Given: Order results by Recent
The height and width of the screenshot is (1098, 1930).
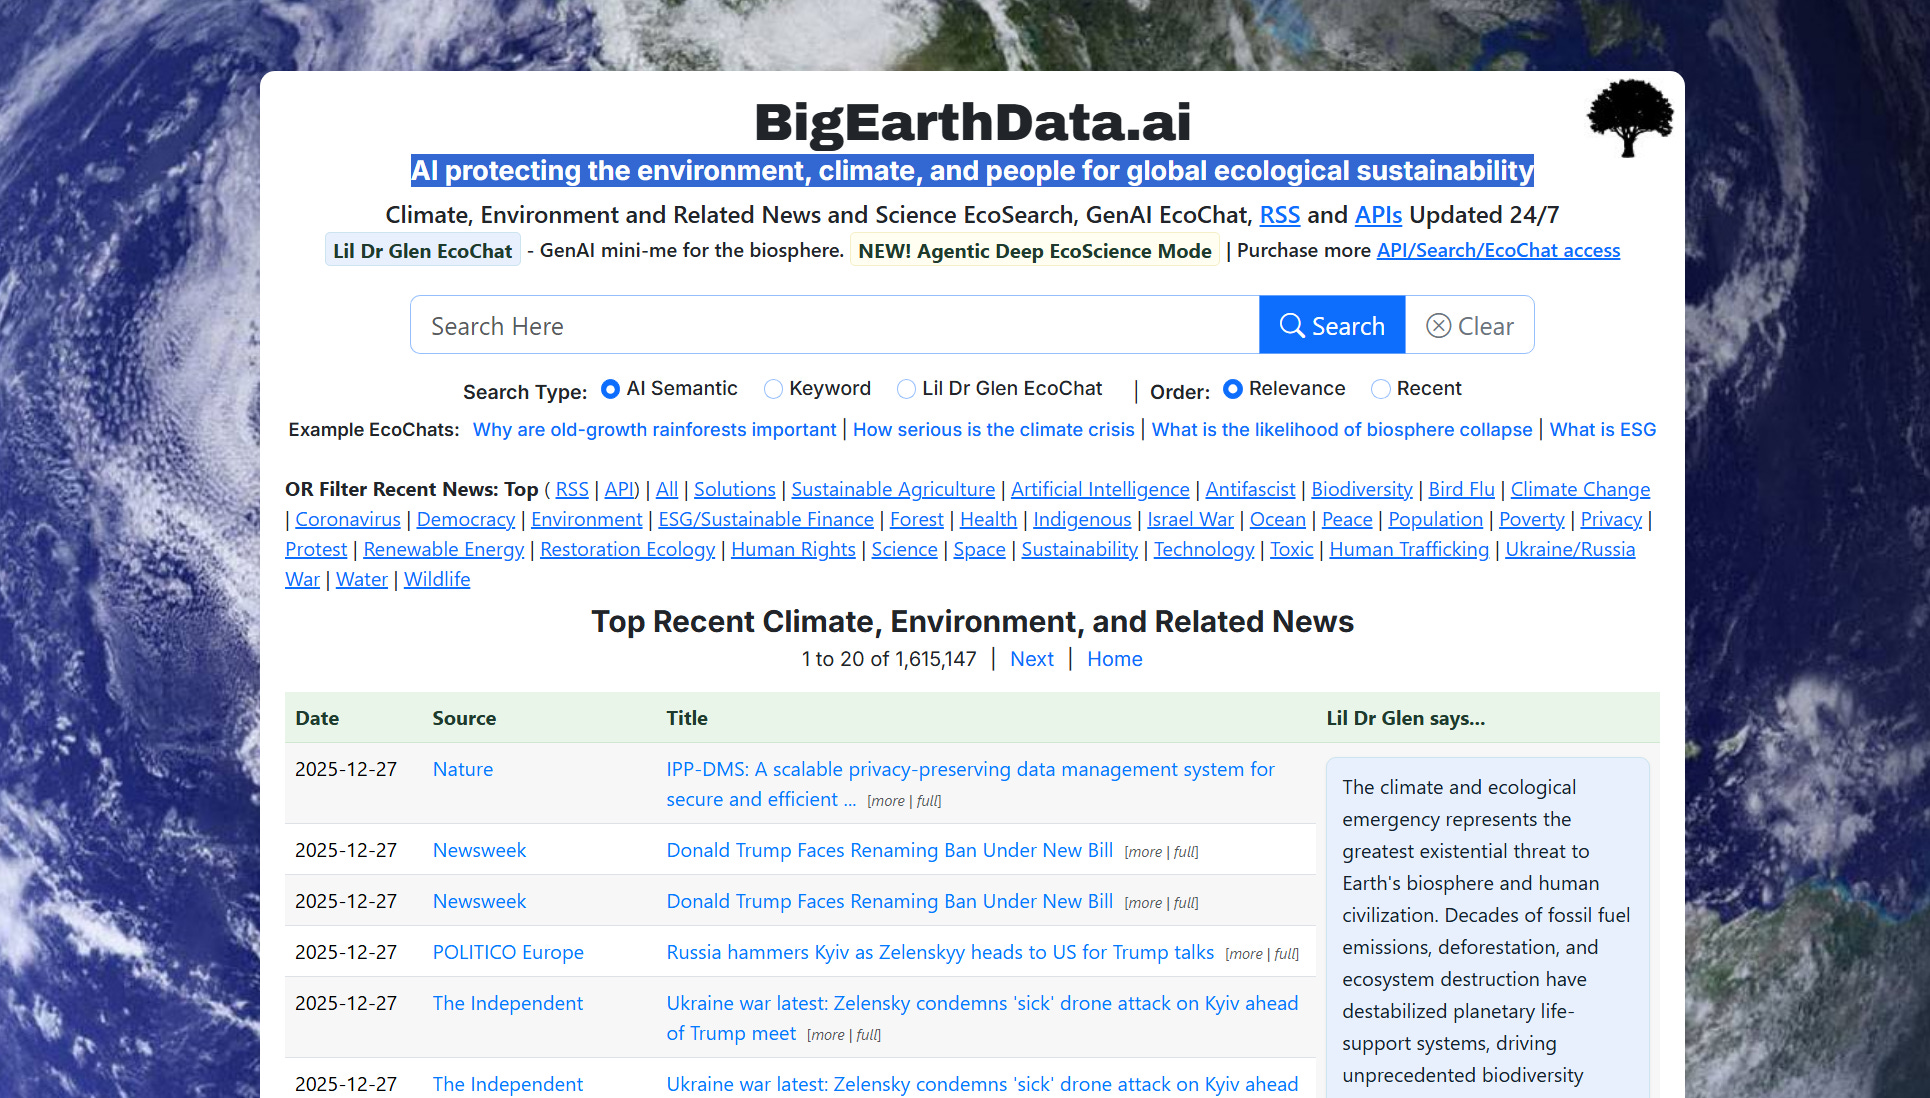Looking at the screenshot, I should (1380, 389).
